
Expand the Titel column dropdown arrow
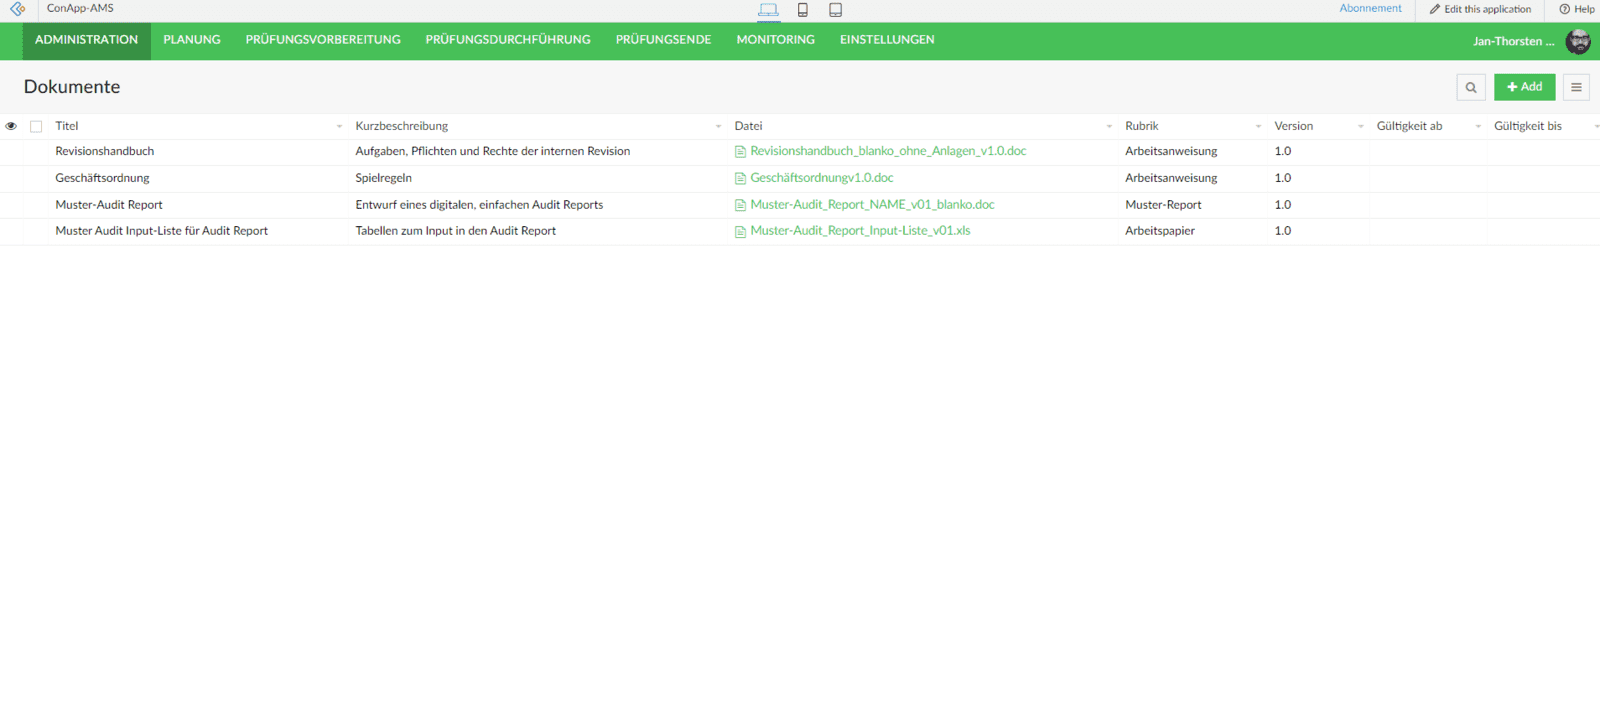pyautogui.click(x=339, y=127)
